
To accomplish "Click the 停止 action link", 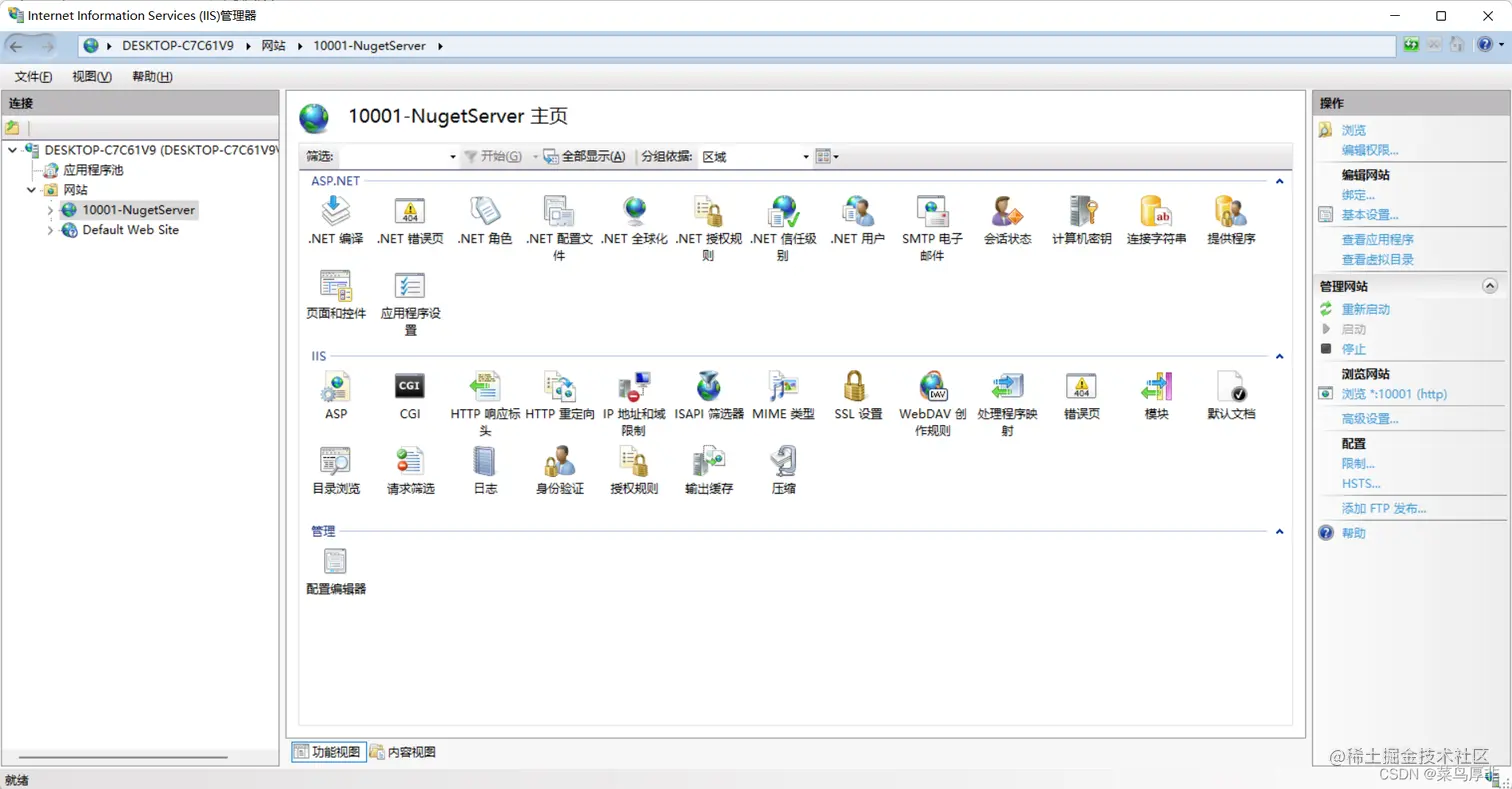I will click(x=1354, y=350).
